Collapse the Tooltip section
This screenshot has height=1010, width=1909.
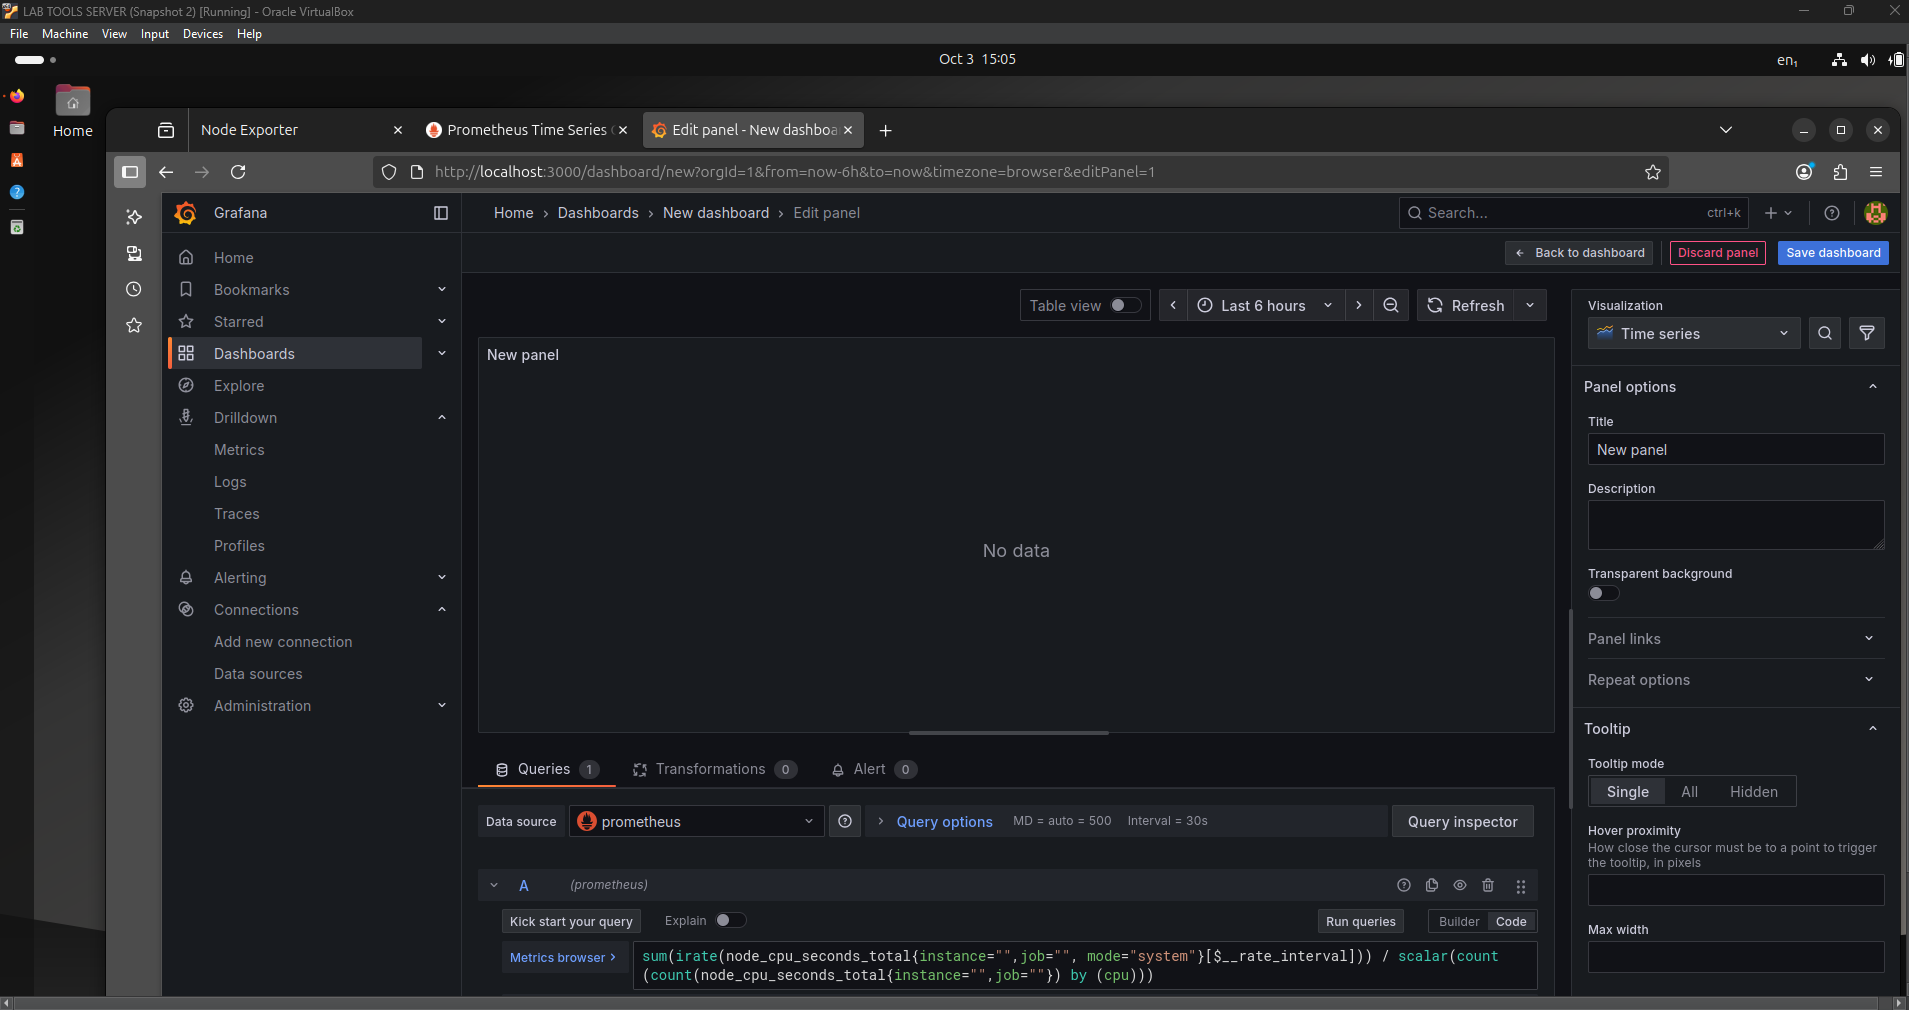1873,729
